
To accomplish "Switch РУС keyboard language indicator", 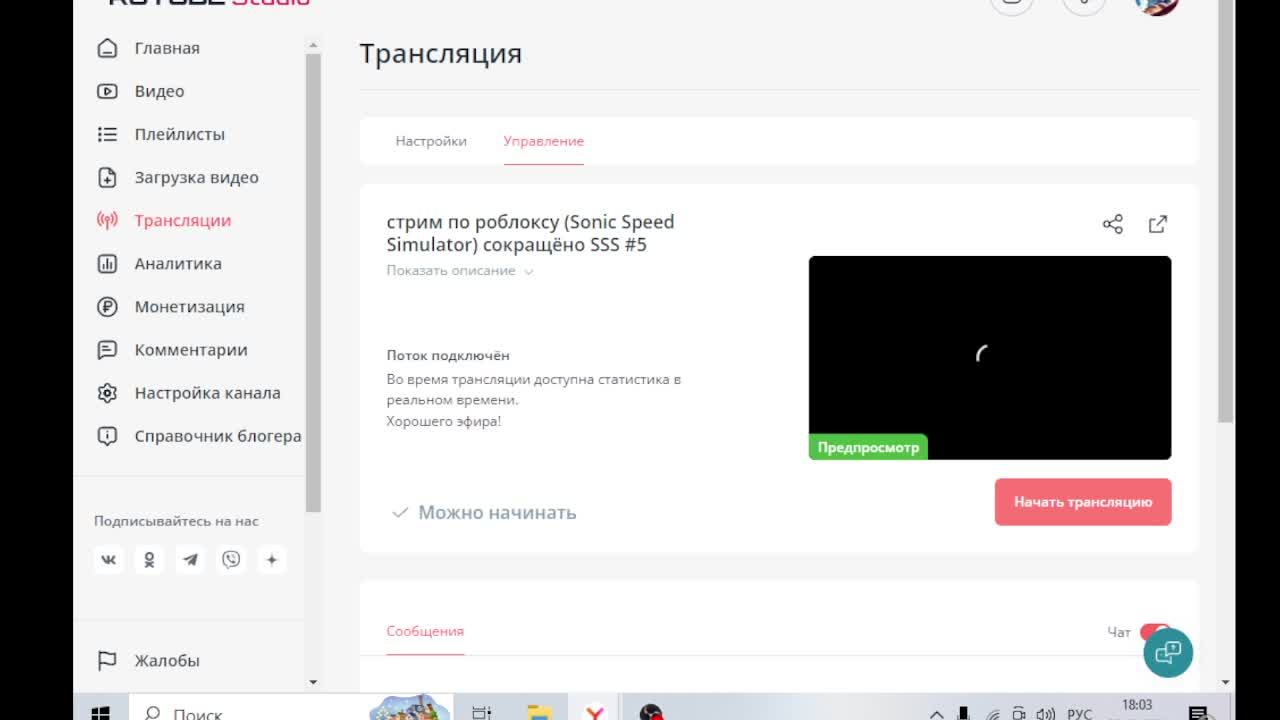I will point(1080,714).
